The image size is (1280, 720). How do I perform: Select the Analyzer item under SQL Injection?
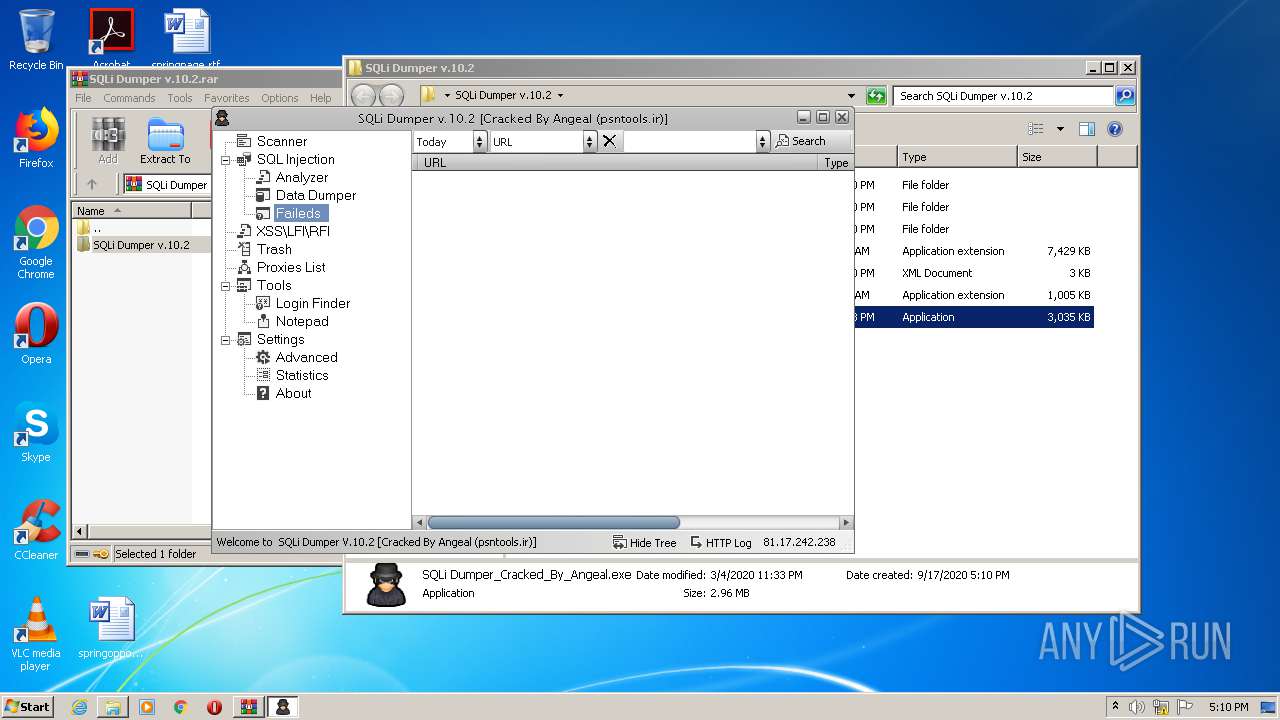tap(302, 177)
